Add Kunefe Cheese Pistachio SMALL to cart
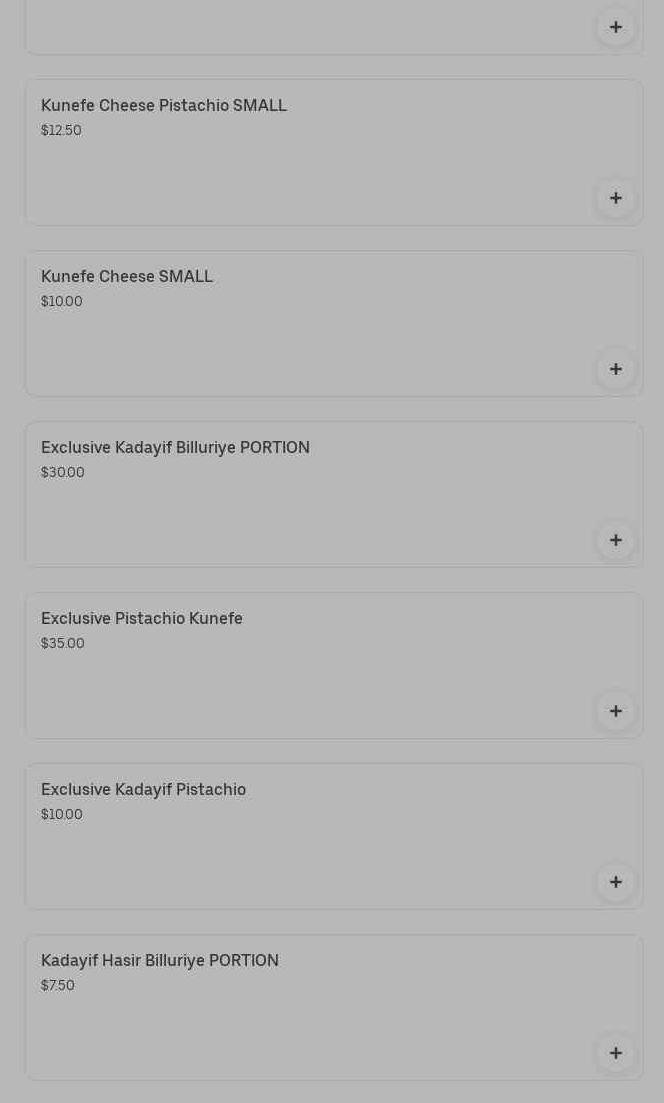The height and width of the screenshot is (1103, 664). [615, 198]
